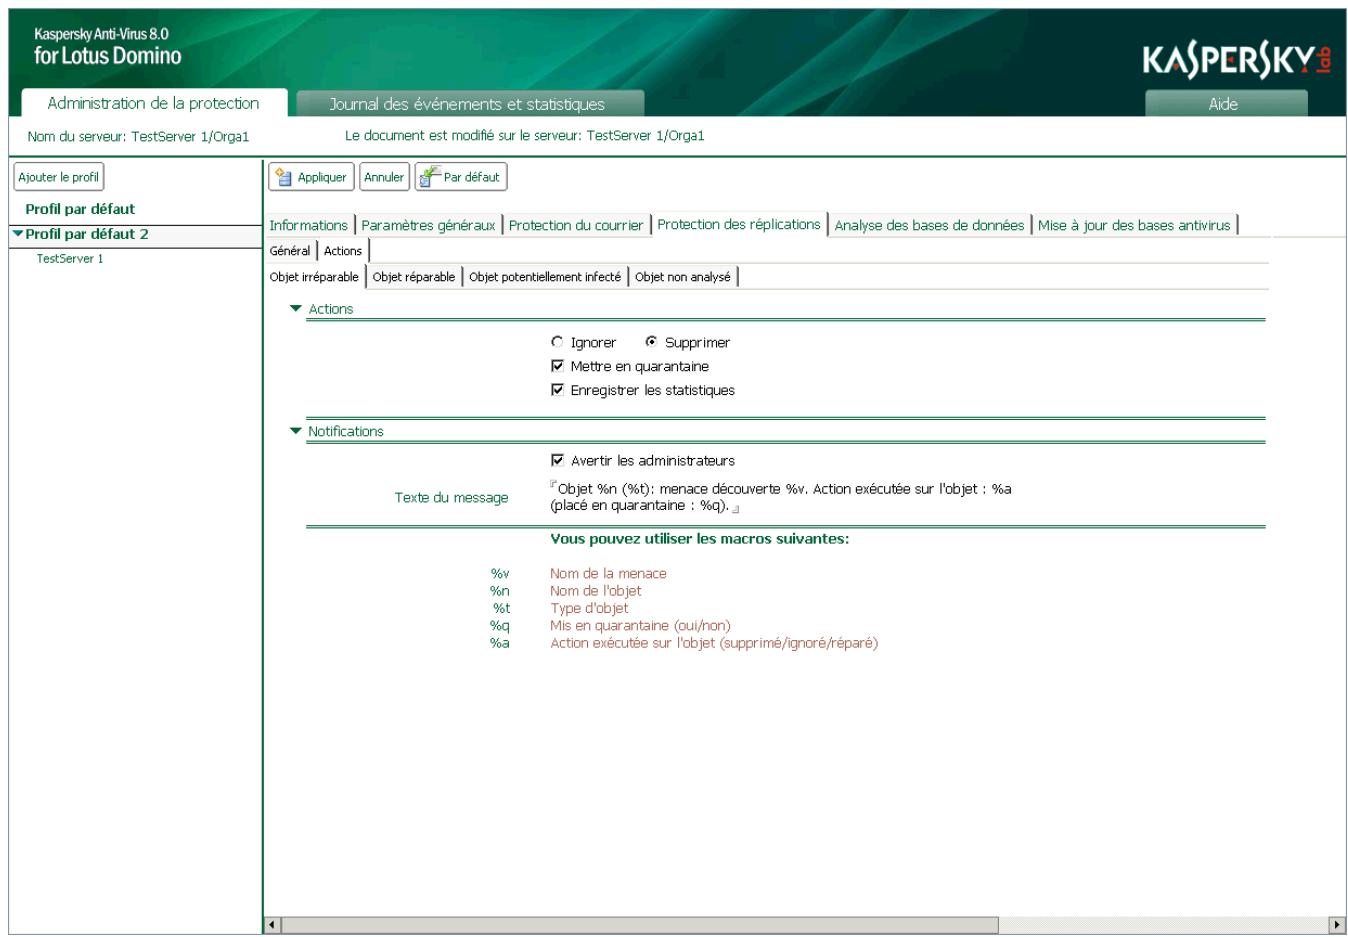Click the Ajouter le profil button
1348x937 pixels.
59,177
